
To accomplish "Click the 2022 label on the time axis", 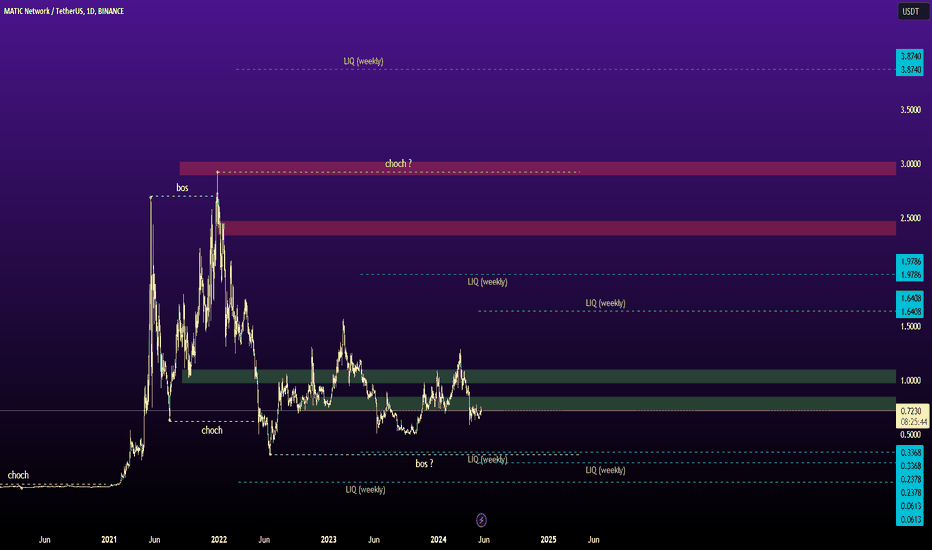I will (219, 540).
